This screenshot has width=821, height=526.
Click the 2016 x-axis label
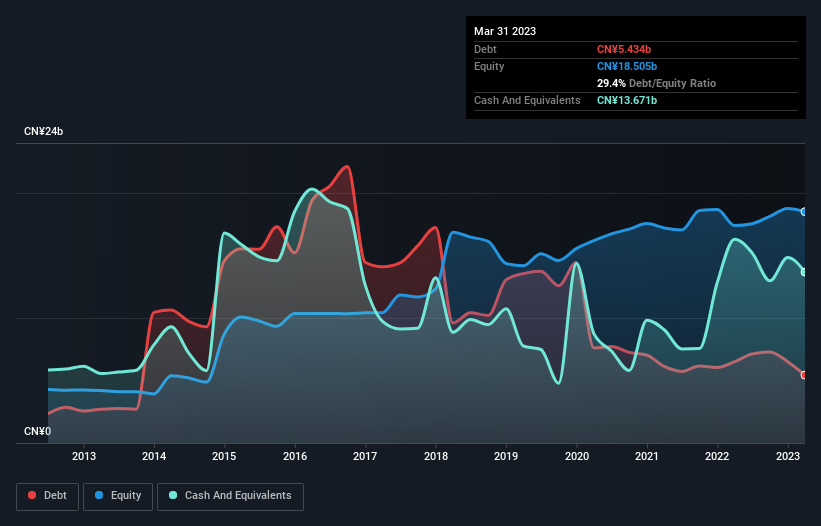(x=295, y=456)
